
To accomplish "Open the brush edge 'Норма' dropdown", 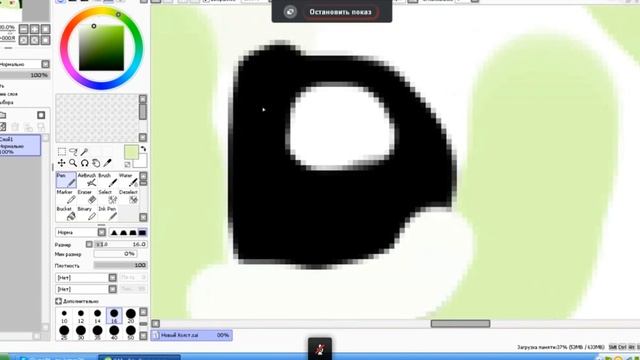I will (80, 233).
